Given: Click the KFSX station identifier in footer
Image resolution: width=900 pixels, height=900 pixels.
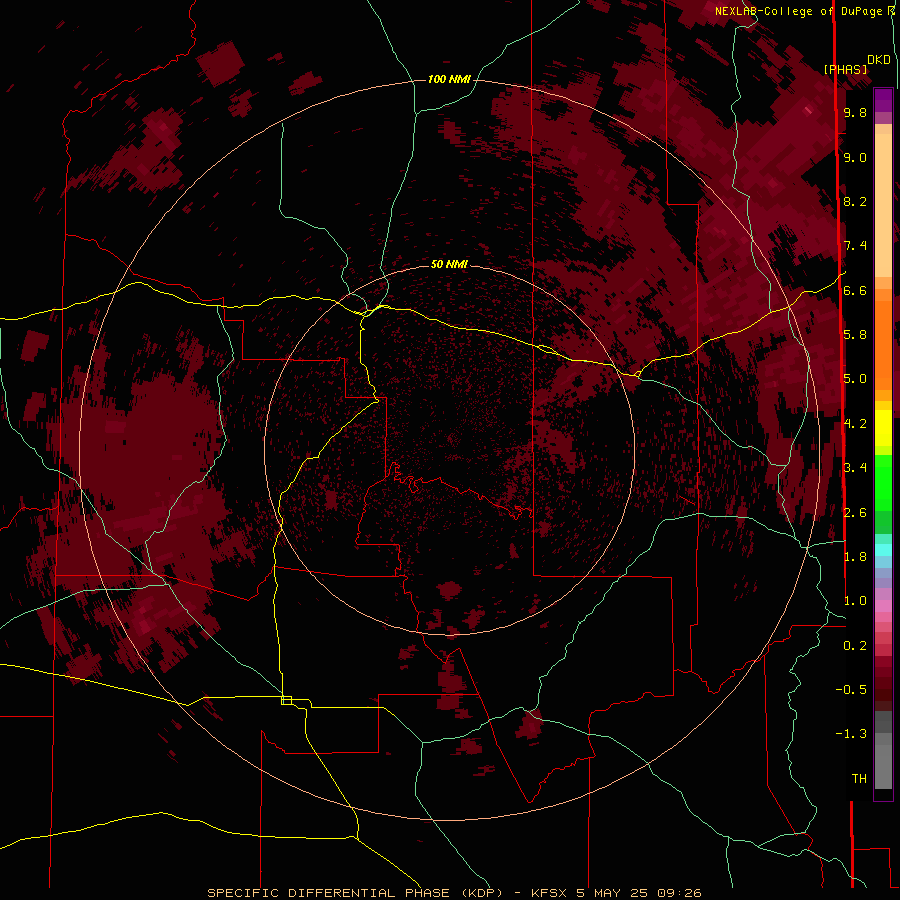Looking at the screenshot, I should [x=550, y=893].
